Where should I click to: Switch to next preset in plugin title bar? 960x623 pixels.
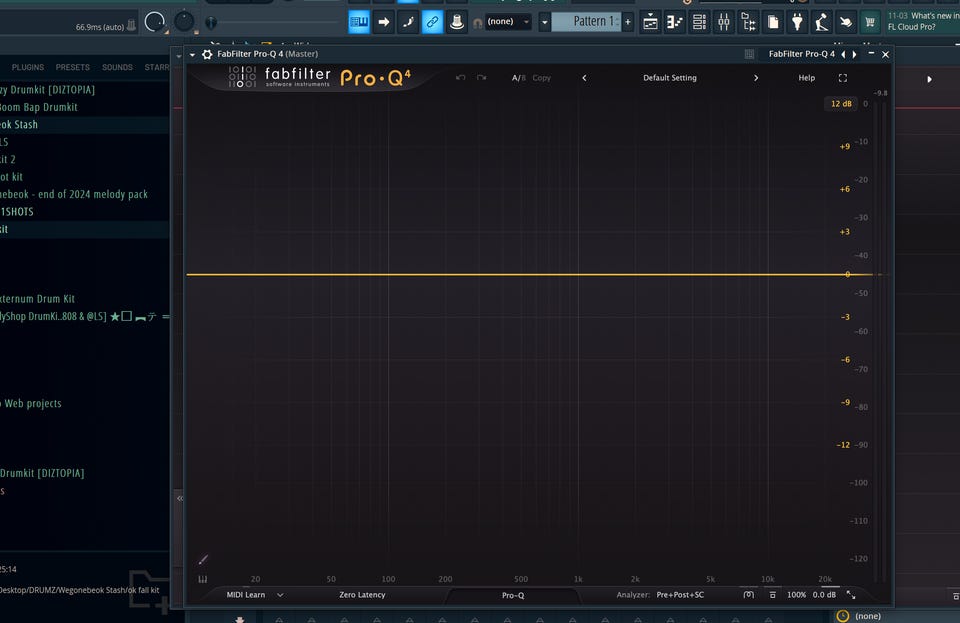(x=854, y=54)
